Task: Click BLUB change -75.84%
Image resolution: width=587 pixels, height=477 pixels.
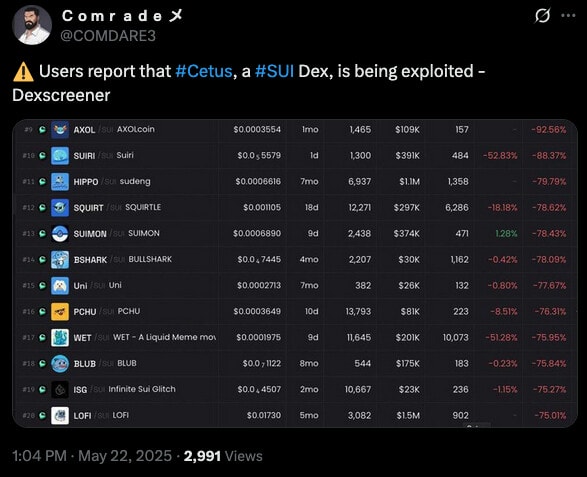Action: [549, 364]
